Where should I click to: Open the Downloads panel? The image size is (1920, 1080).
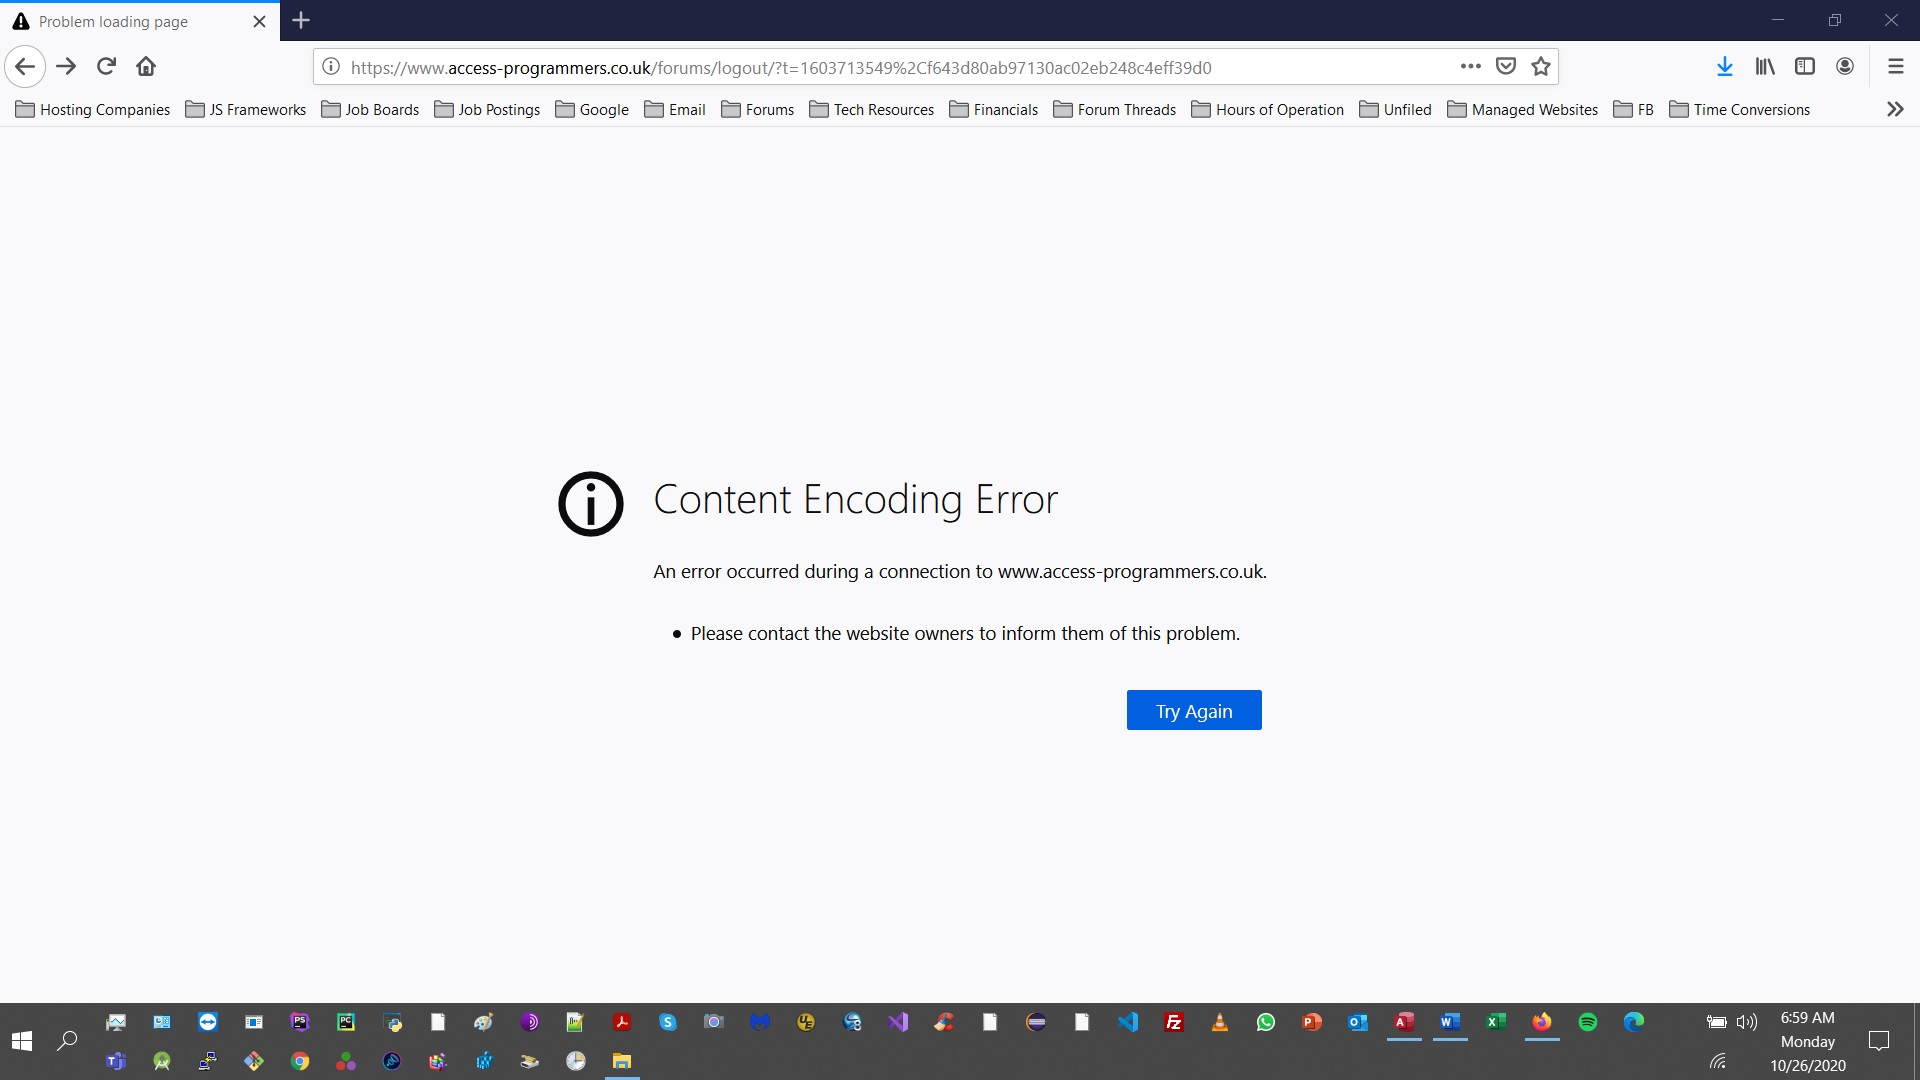click(1725, 67)
